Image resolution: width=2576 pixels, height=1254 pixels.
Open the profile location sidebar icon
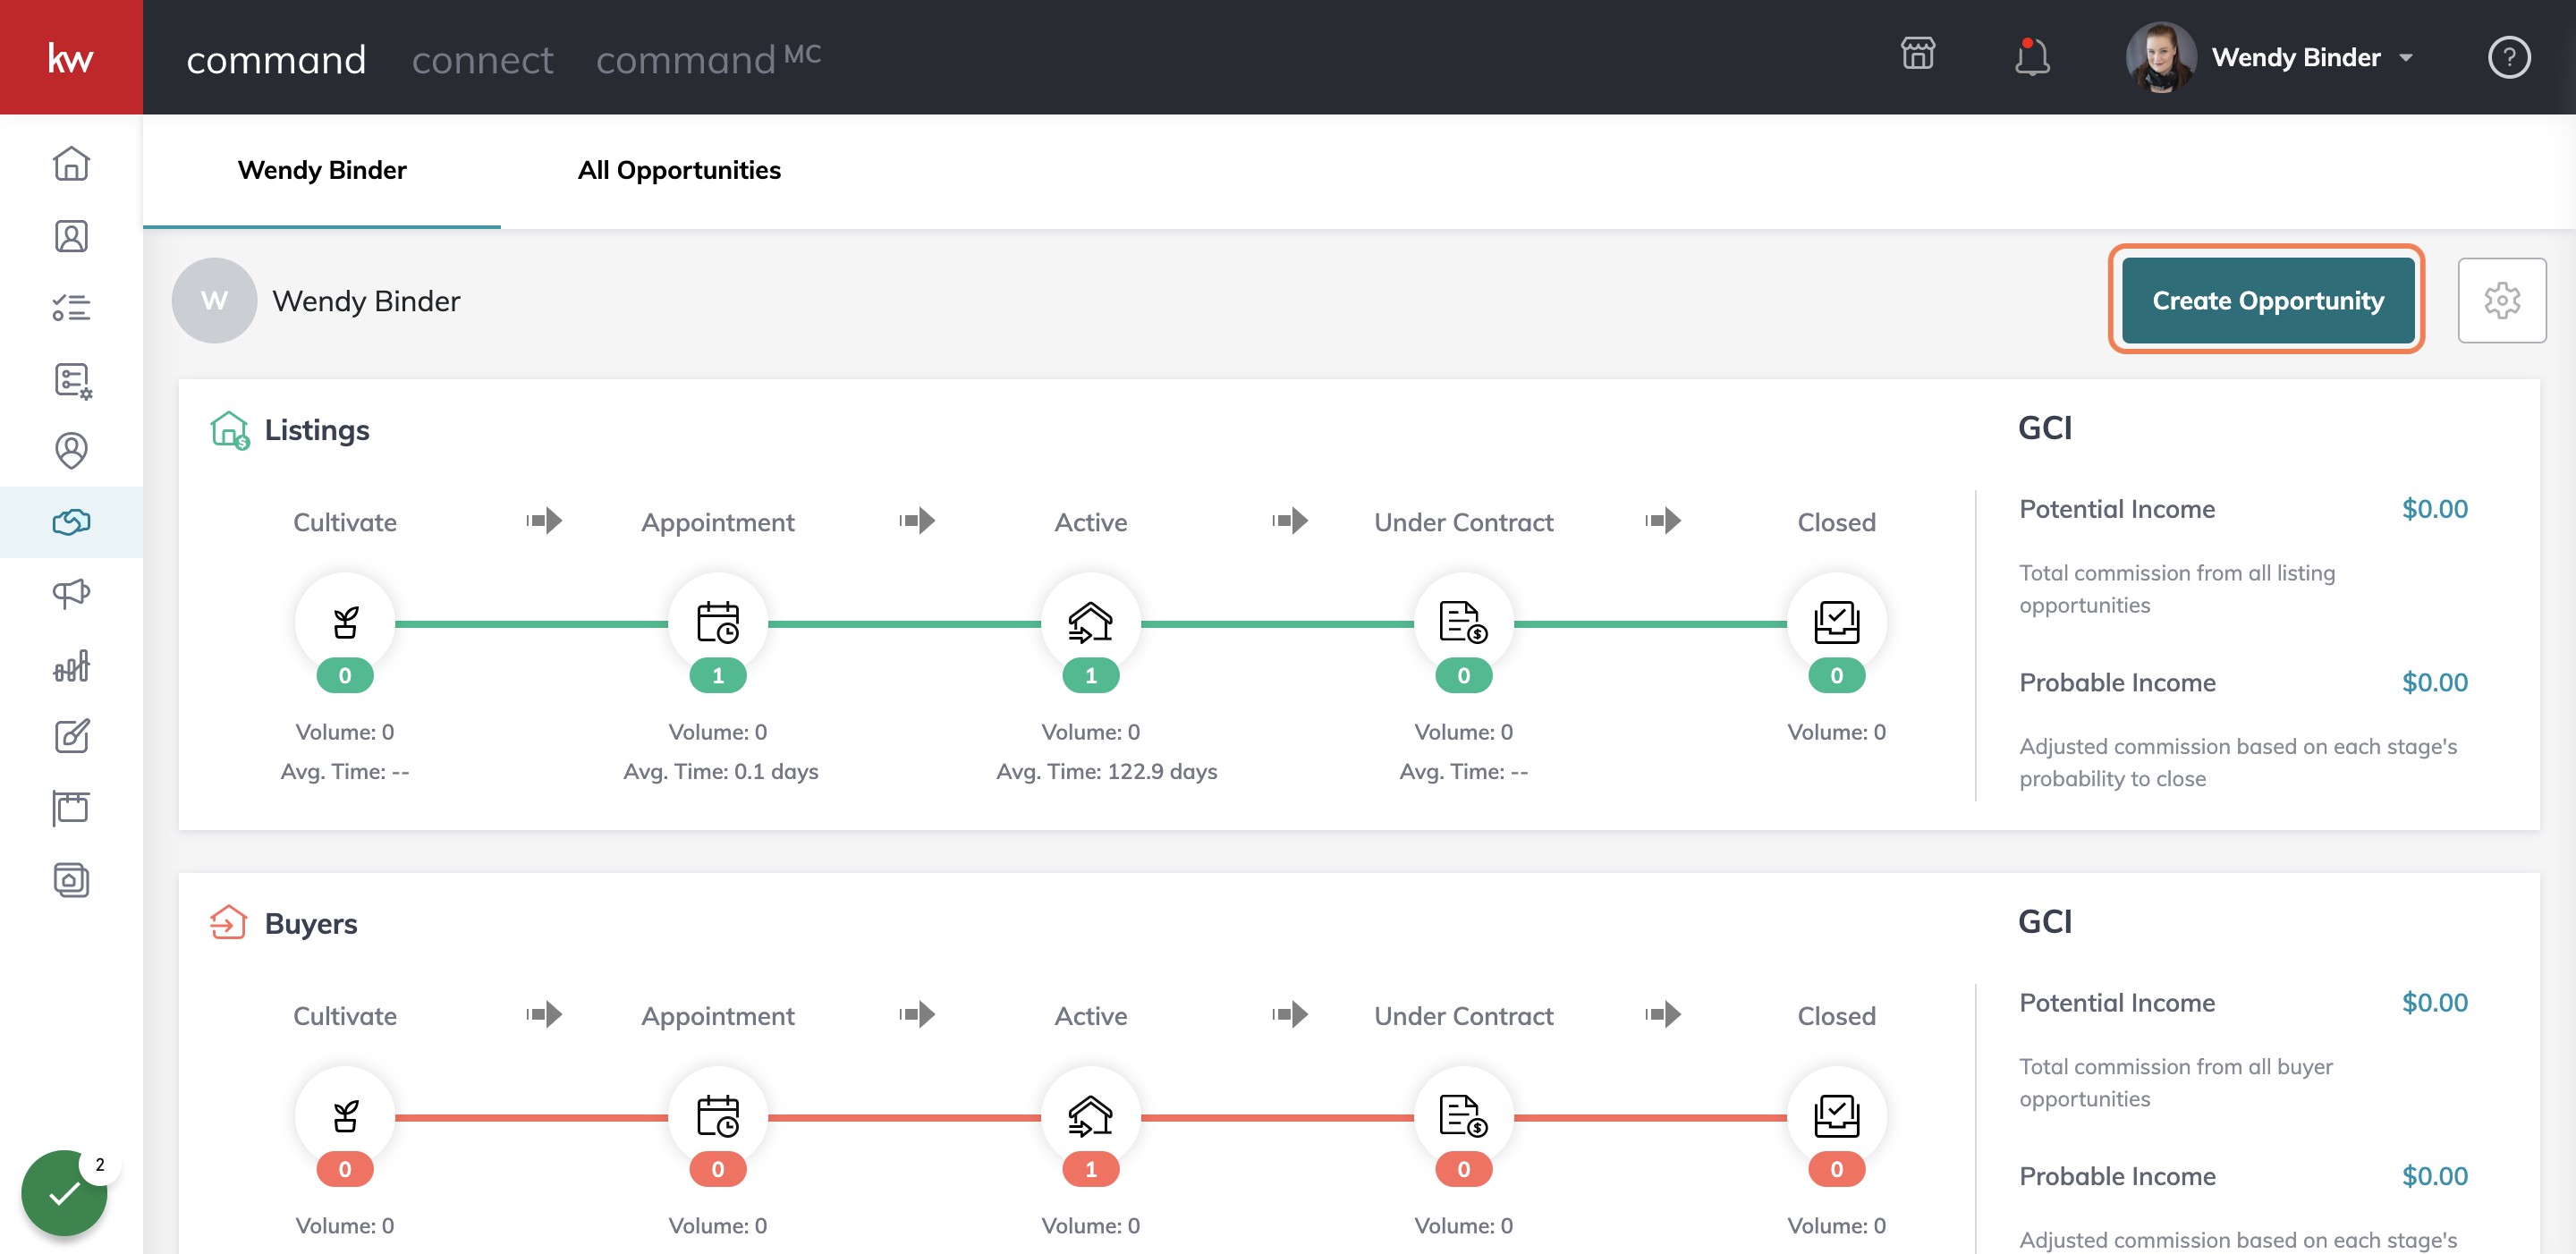tap(71, 451)
